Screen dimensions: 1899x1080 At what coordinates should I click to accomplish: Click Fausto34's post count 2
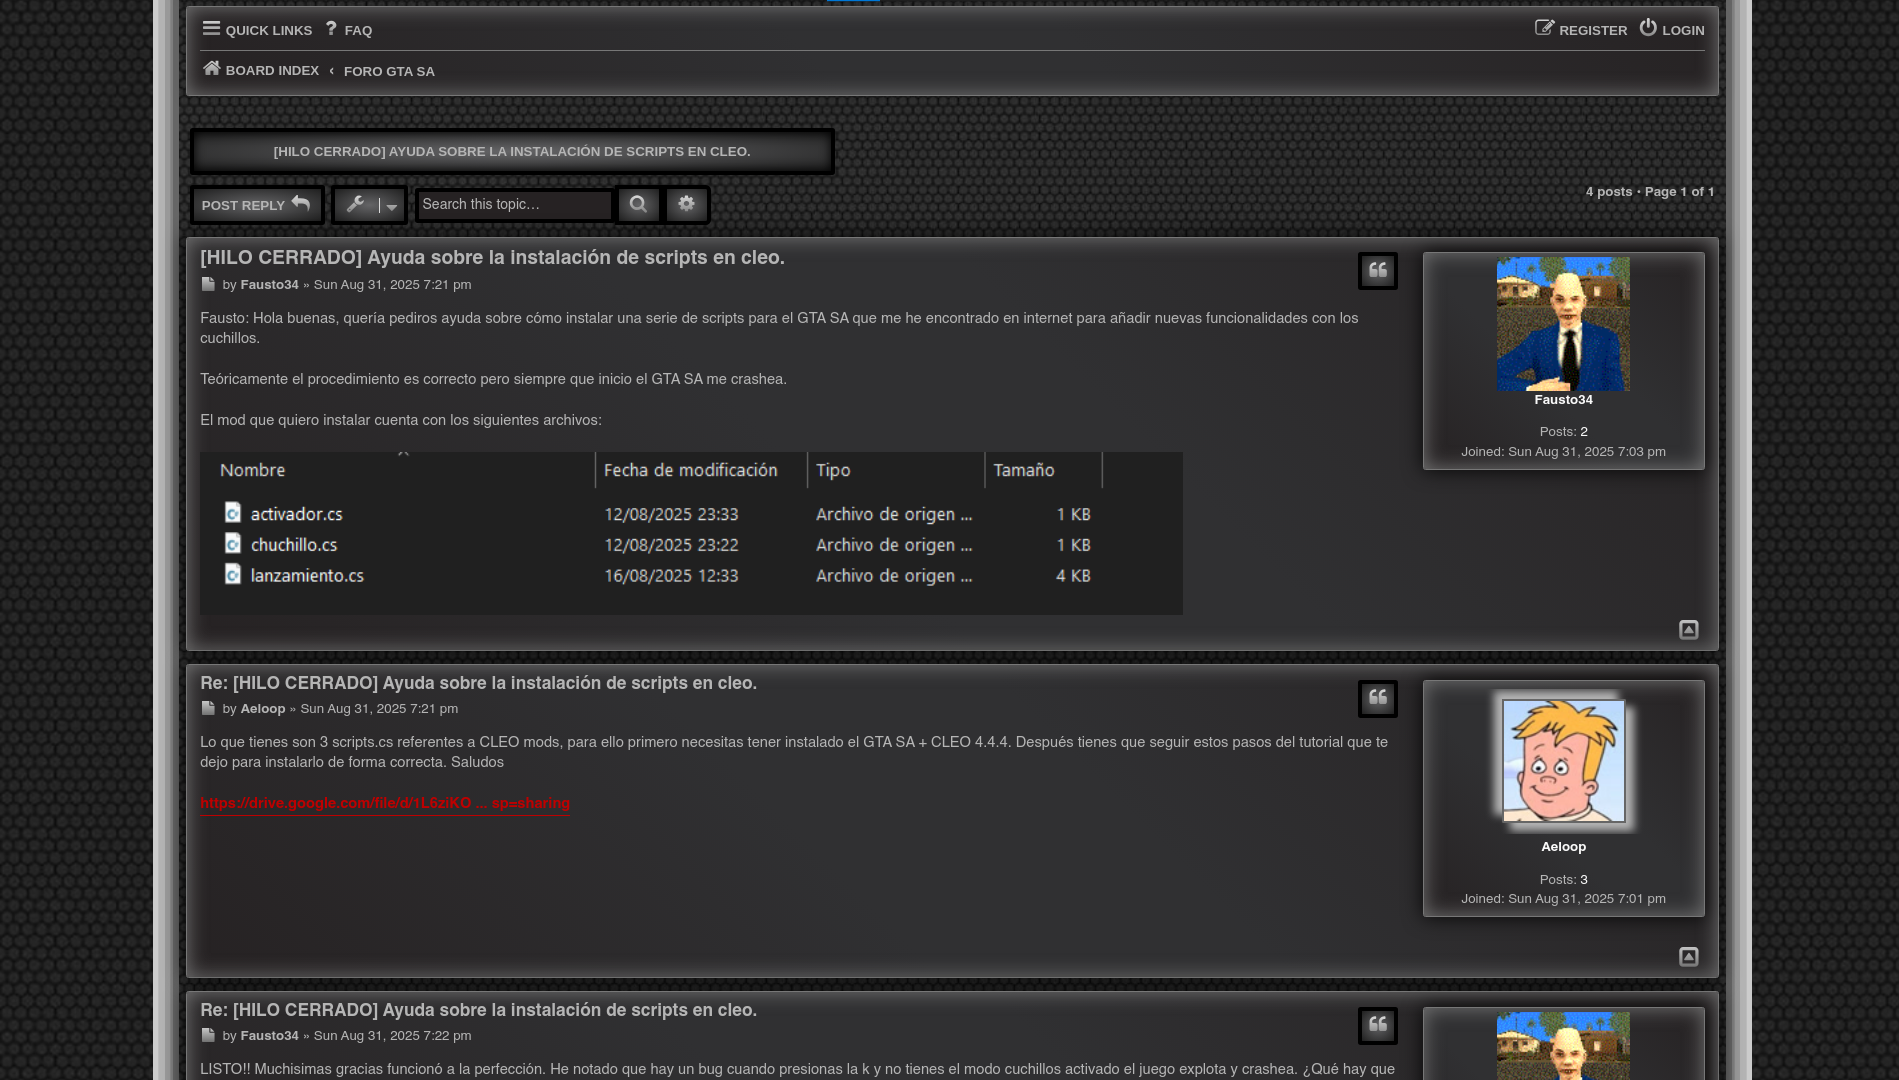tap(1583, 432)
